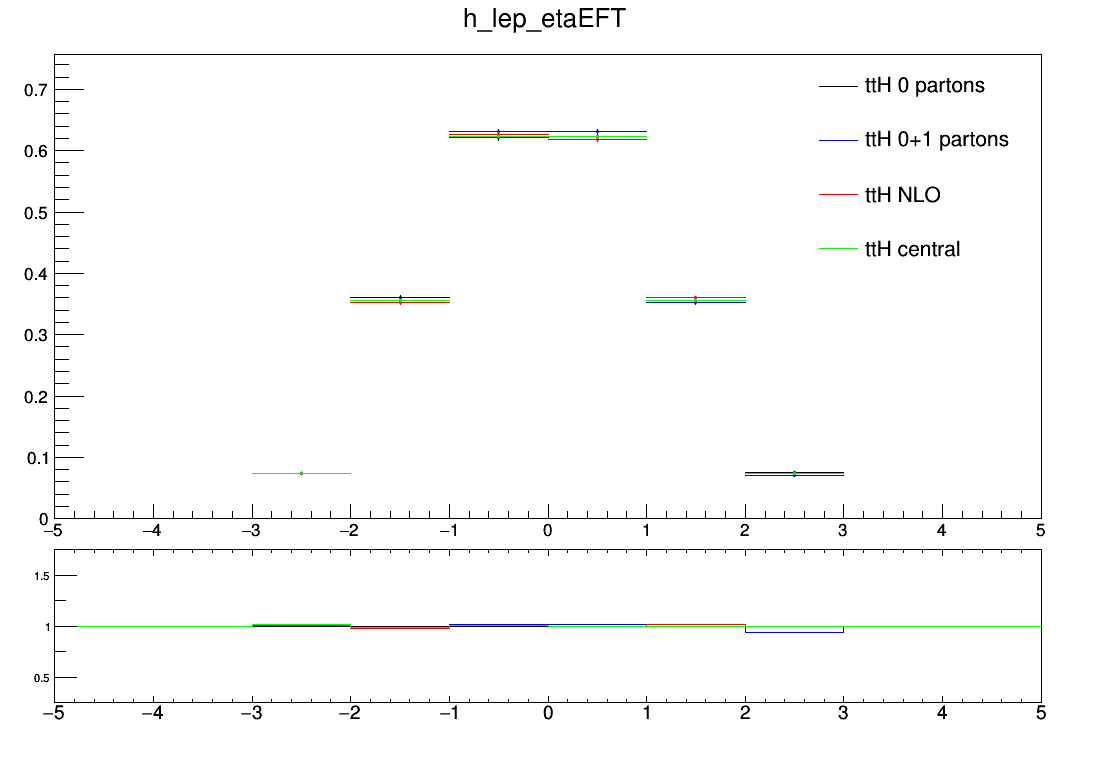
Task: Click the green legend line for ttH central
Action: coord(838,248)
